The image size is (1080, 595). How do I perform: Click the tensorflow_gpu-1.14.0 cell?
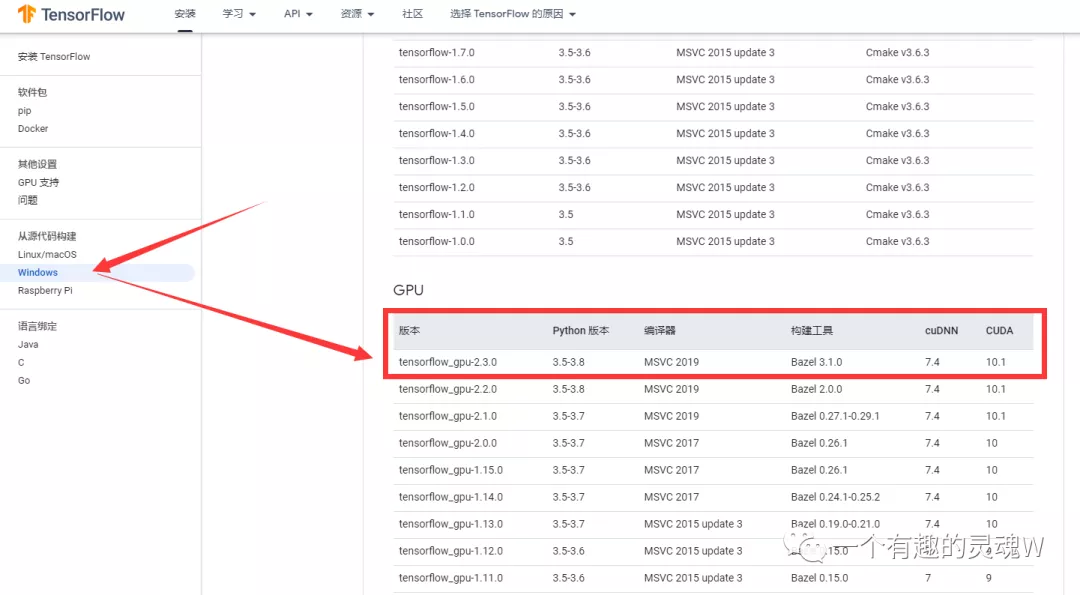(x=450, y=497)
